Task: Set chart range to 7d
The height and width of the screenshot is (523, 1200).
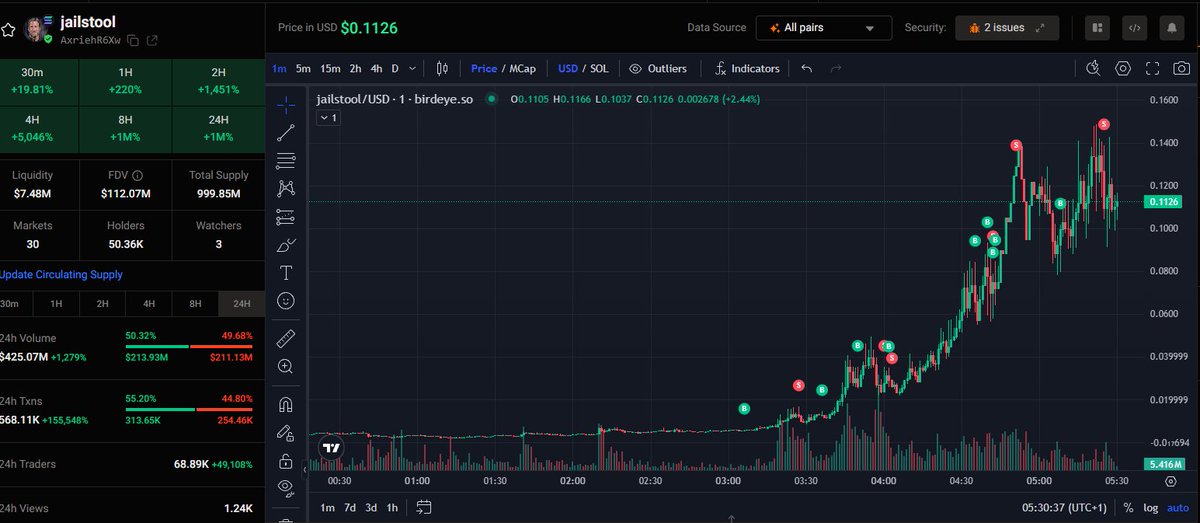Action: point(350,508)
